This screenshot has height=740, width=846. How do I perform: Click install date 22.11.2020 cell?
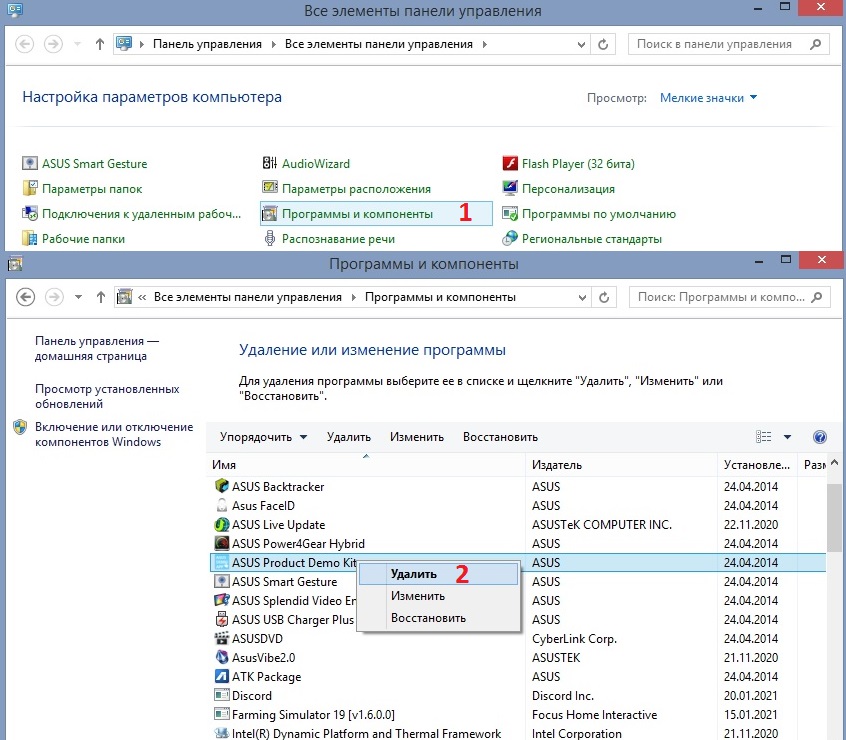coord(751,524)
